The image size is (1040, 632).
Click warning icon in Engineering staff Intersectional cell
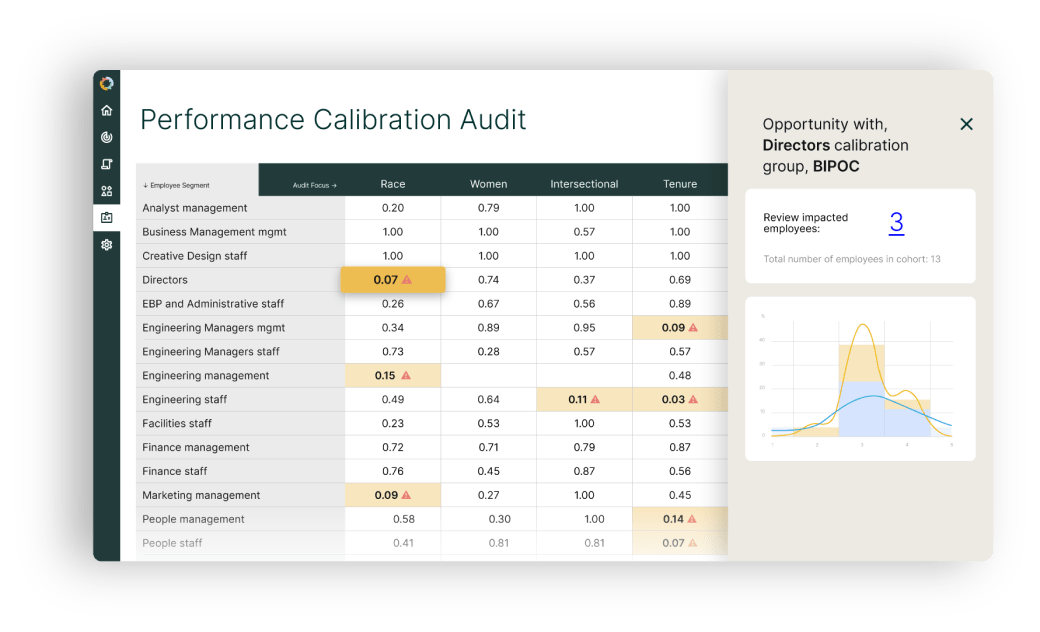tap(596, 399)
